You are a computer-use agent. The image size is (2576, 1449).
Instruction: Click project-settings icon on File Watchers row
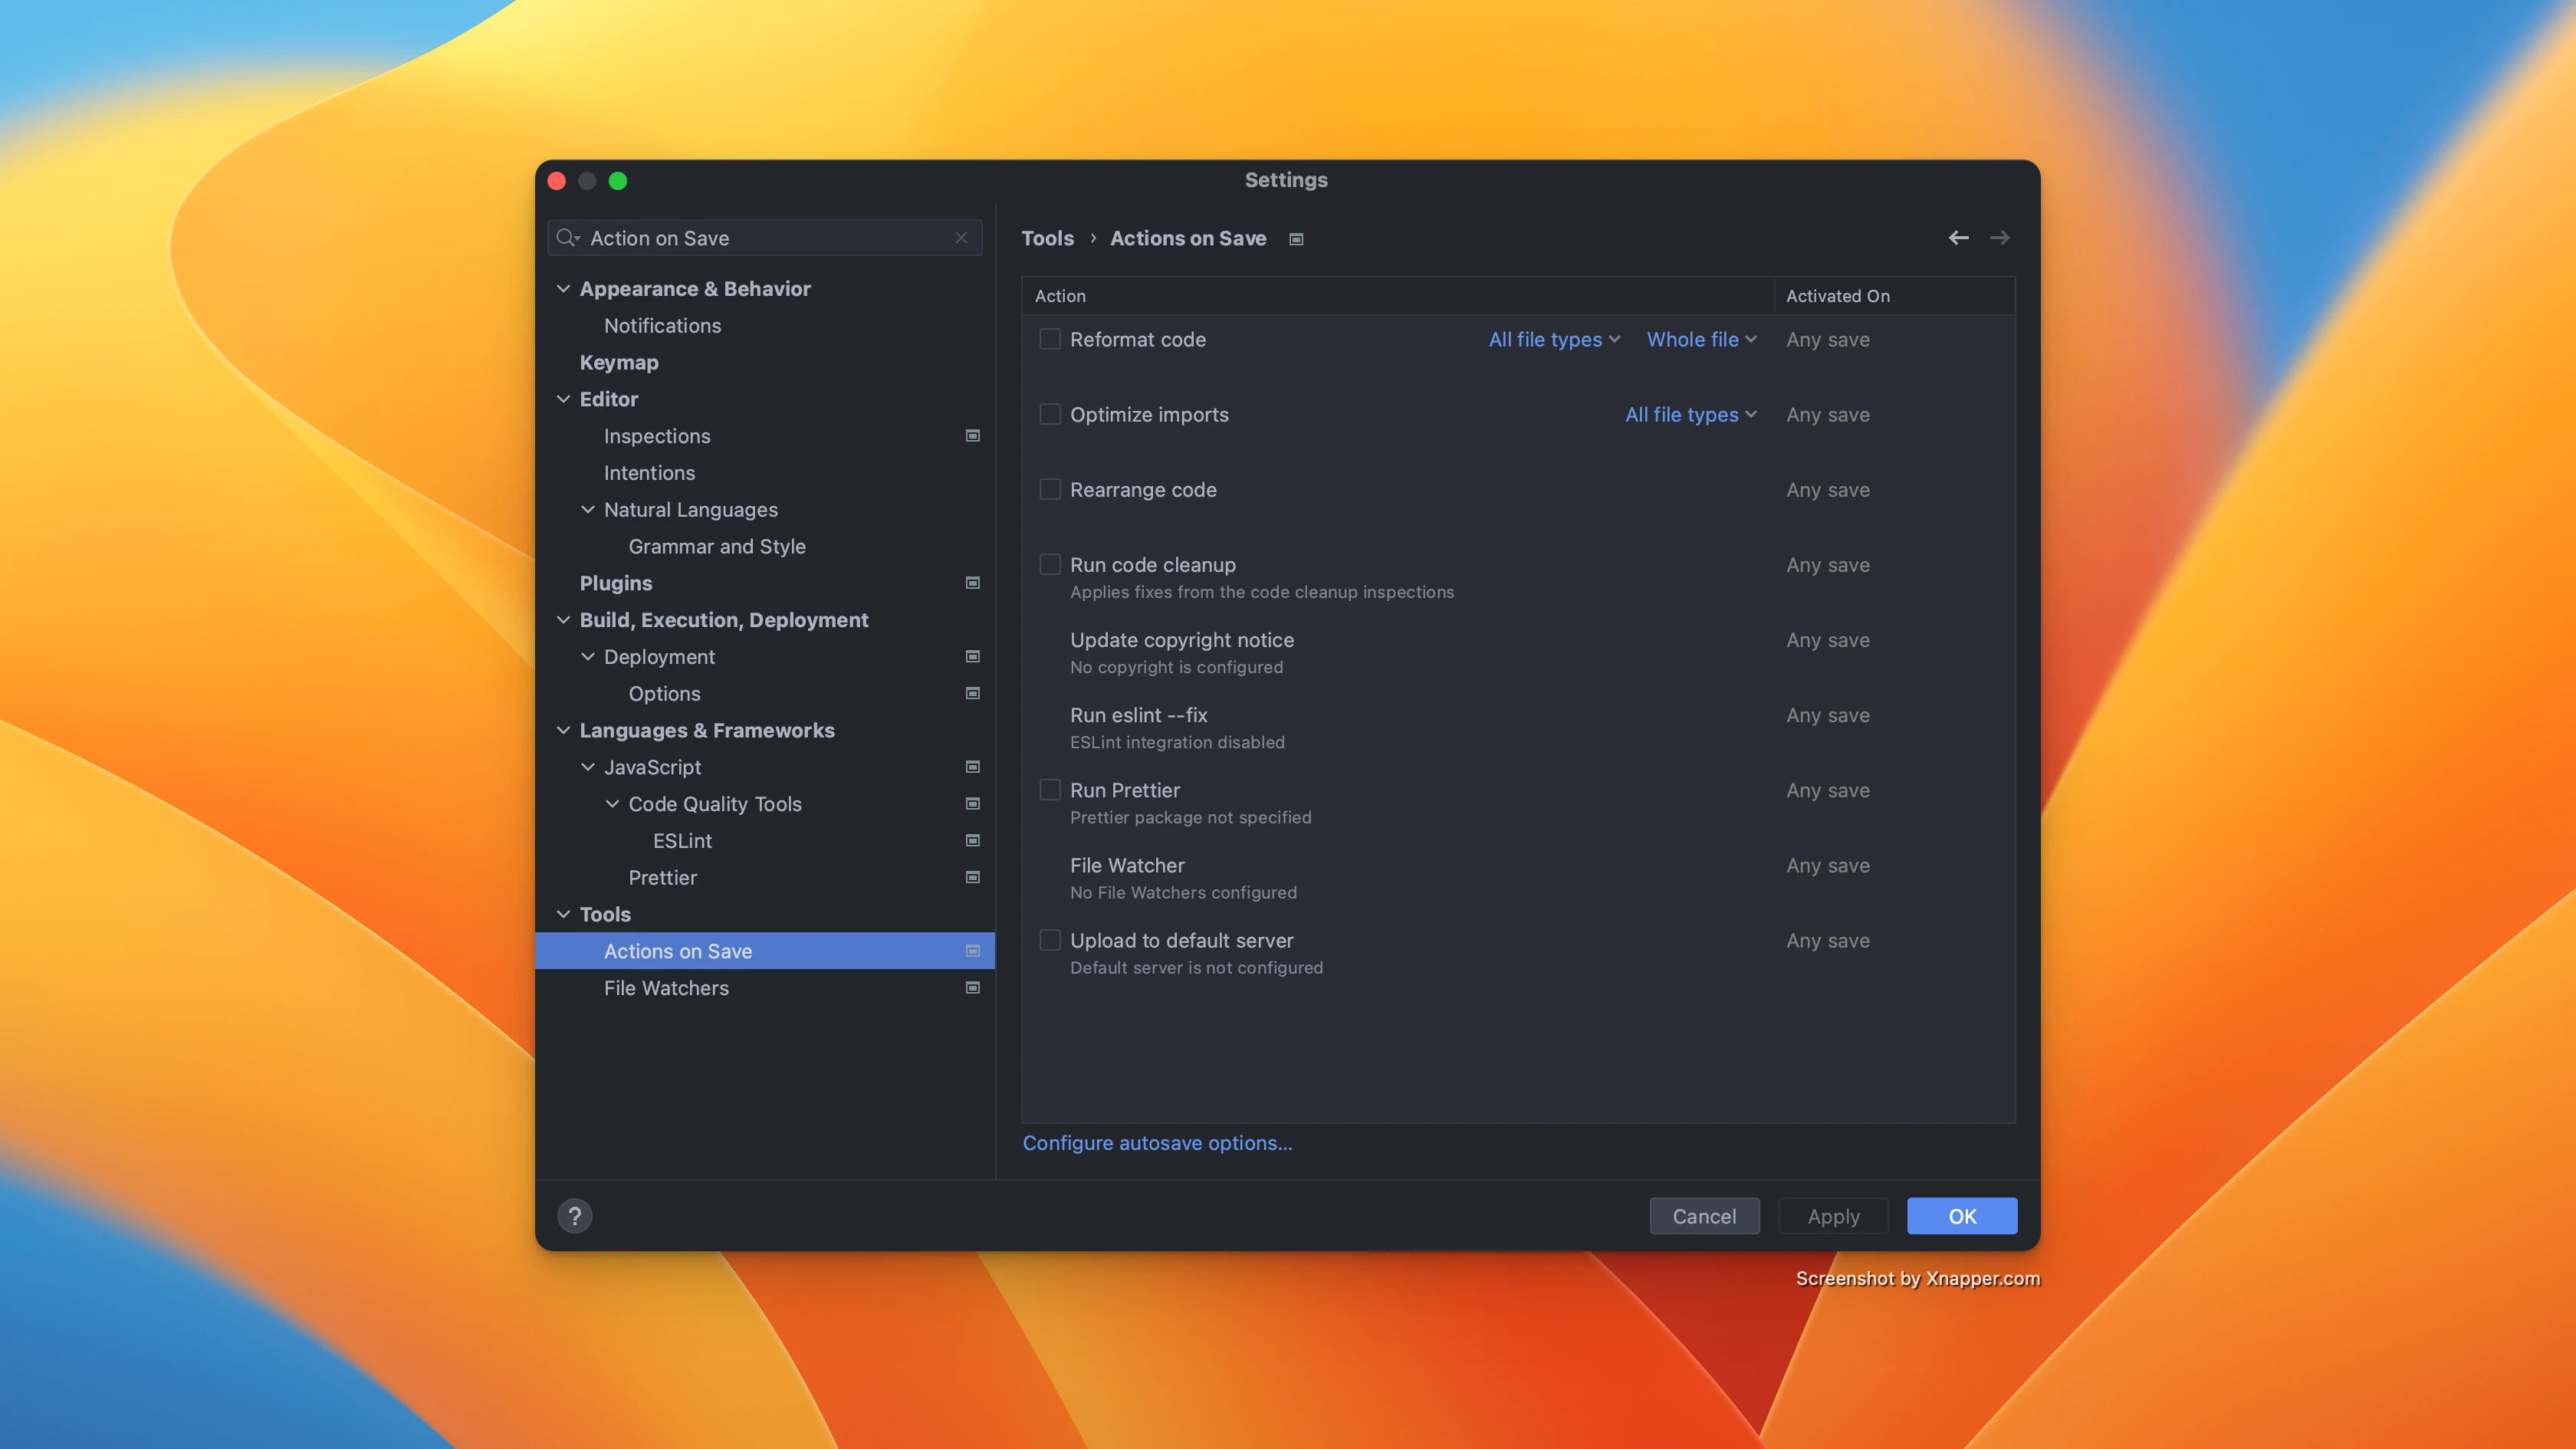(972, 988)
